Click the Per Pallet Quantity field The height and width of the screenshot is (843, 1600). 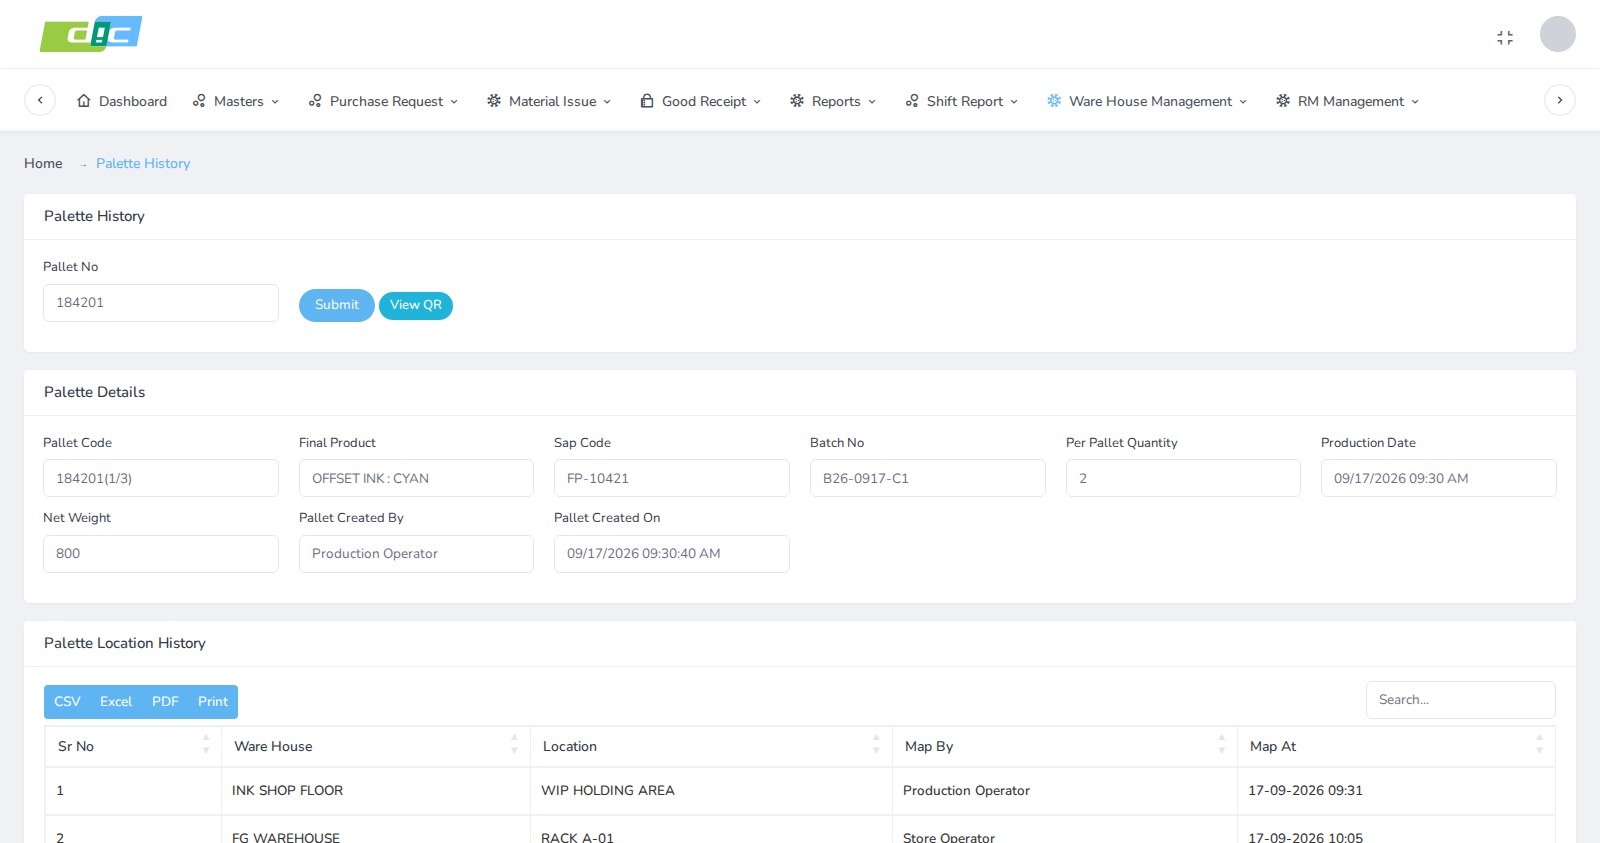click(x=1183, y=478)
